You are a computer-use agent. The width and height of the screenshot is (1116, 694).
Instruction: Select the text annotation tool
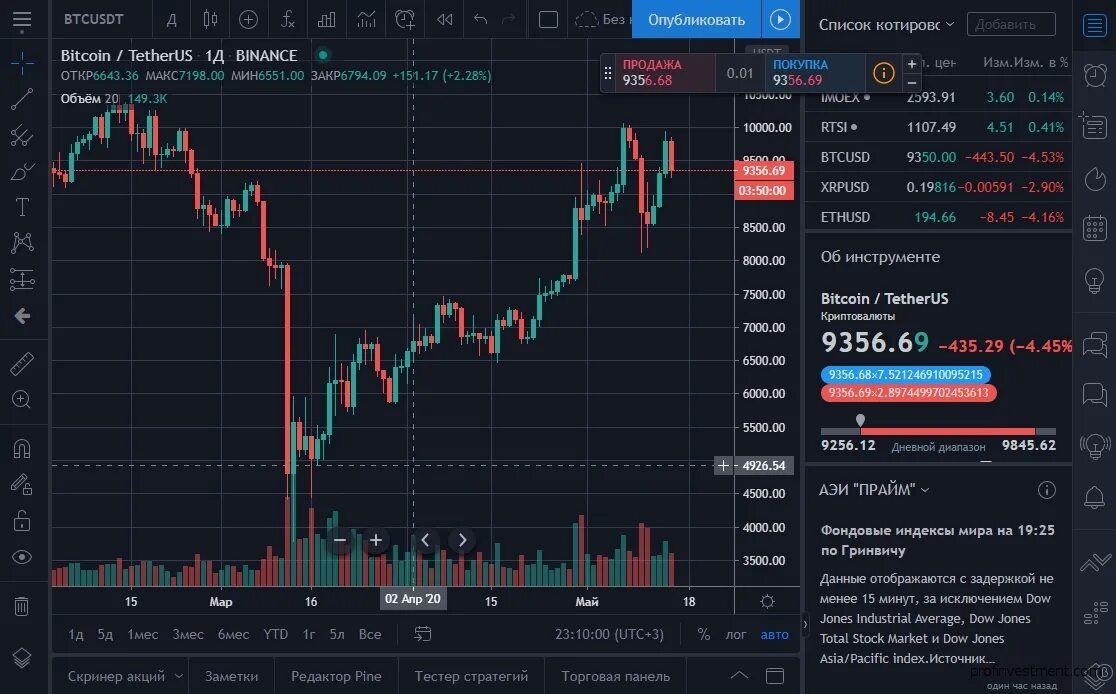pyautogui.click(x=22, y=206)
